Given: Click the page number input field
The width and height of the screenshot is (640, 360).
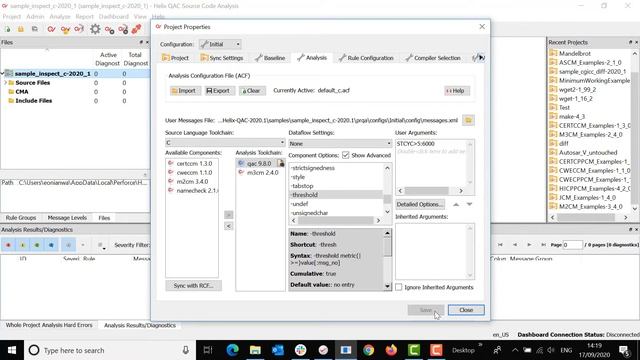Looking at the screenshot, I should pos(573,245).
